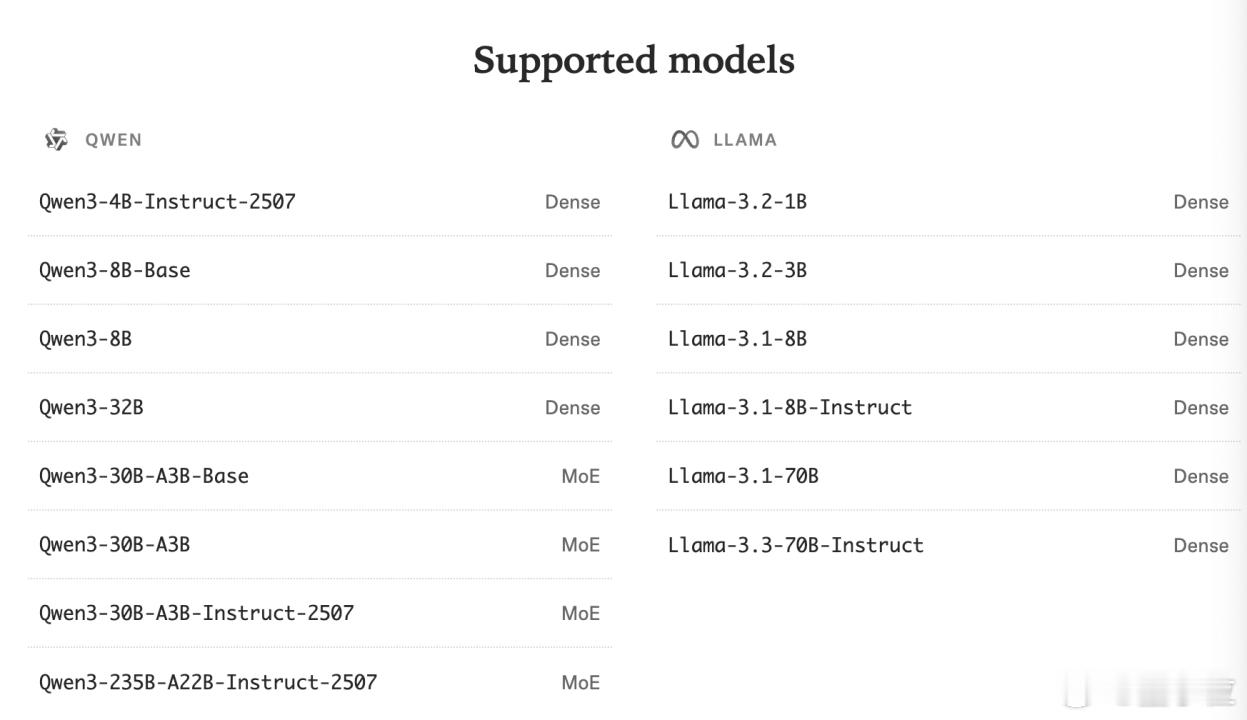This screenshot has width=1247, height=720.
Task: Click the Qwen3-235B-A22B-Instruct-2507 model
Action: 208,682
